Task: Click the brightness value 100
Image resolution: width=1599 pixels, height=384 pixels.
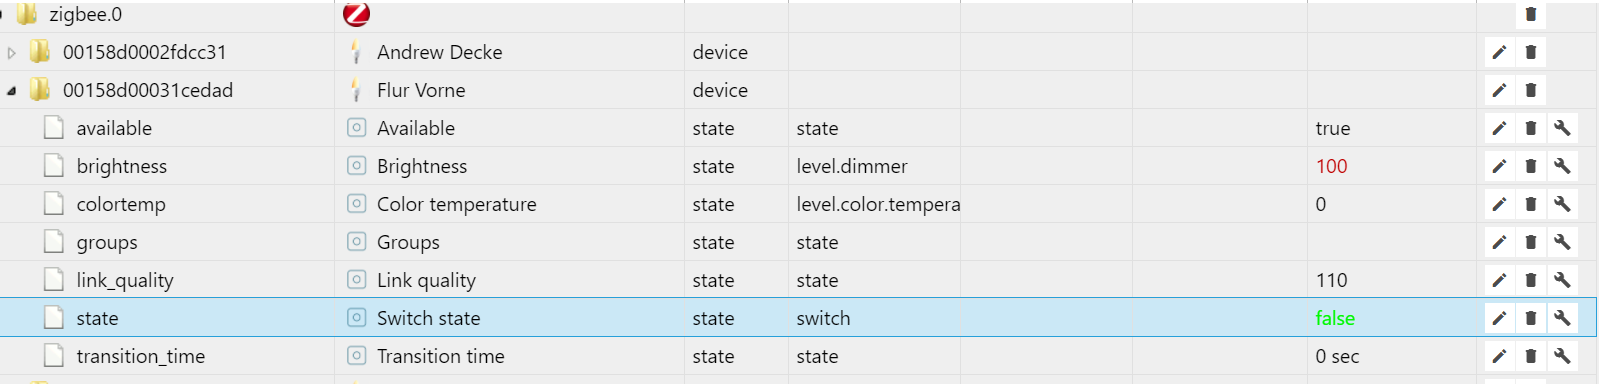Action: (x=1331, y=166)
